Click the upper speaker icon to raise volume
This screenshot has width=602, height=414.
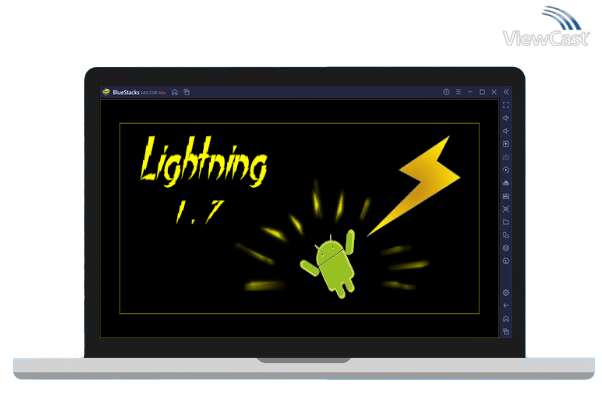point(506,118)
